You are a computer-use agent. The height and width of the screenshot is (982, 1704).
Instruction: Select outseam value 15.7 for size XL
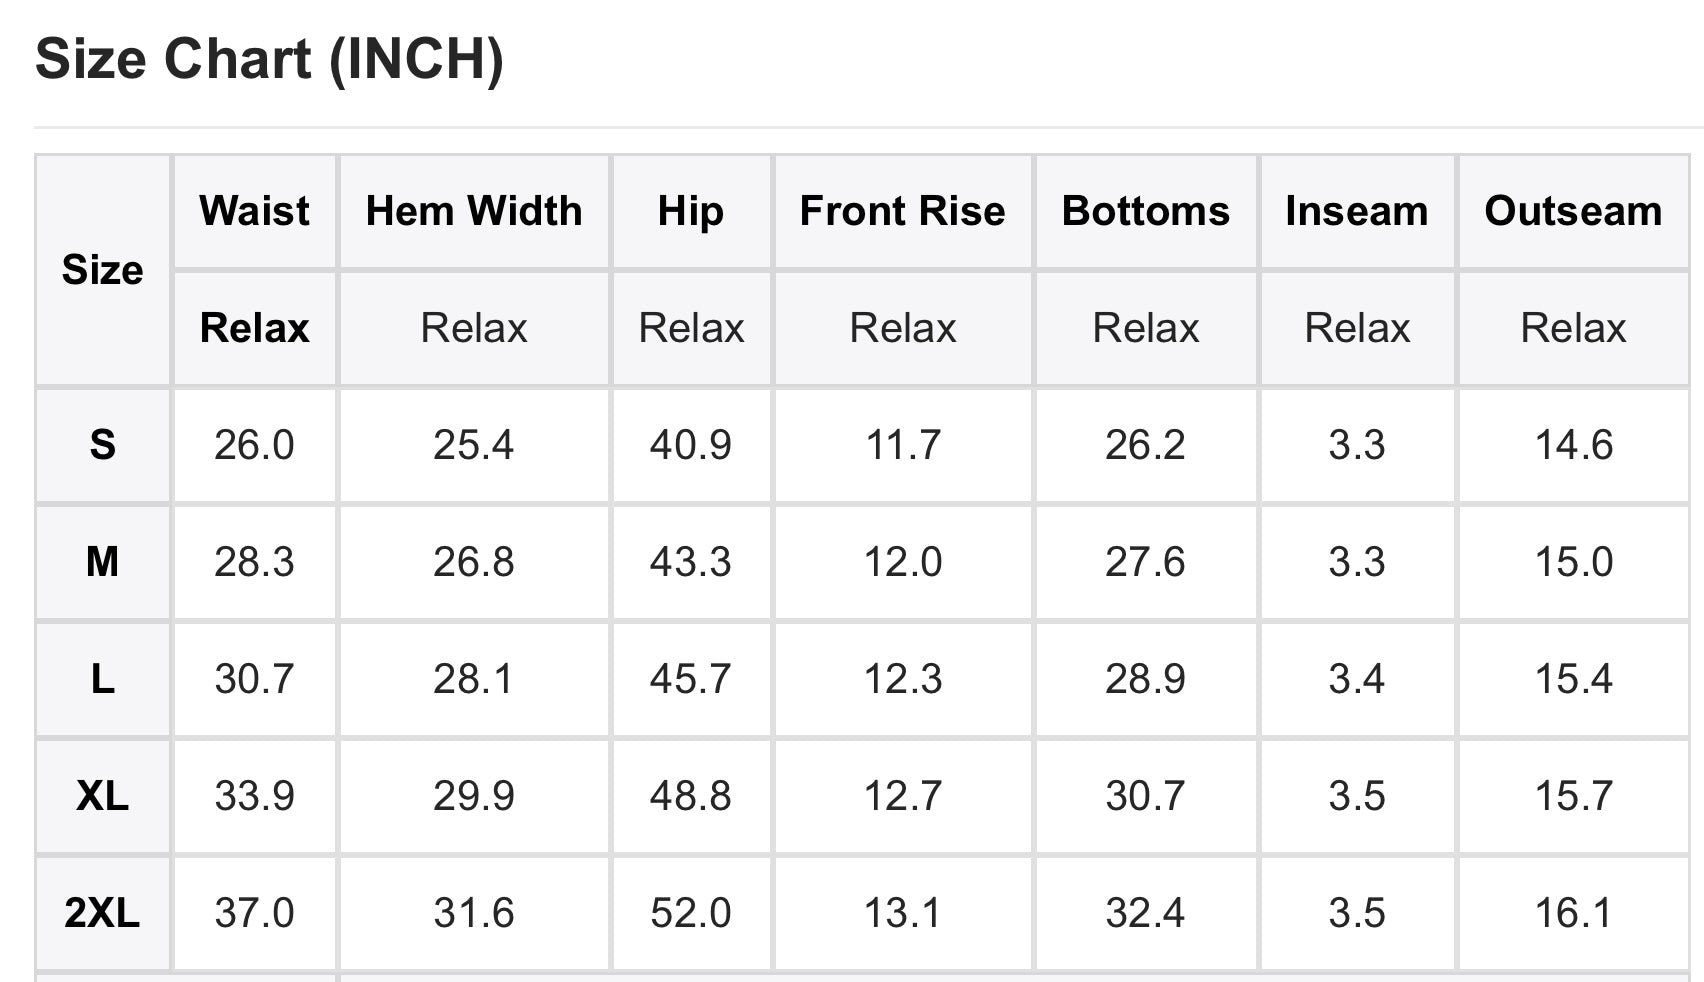[x=1573, y=796]
